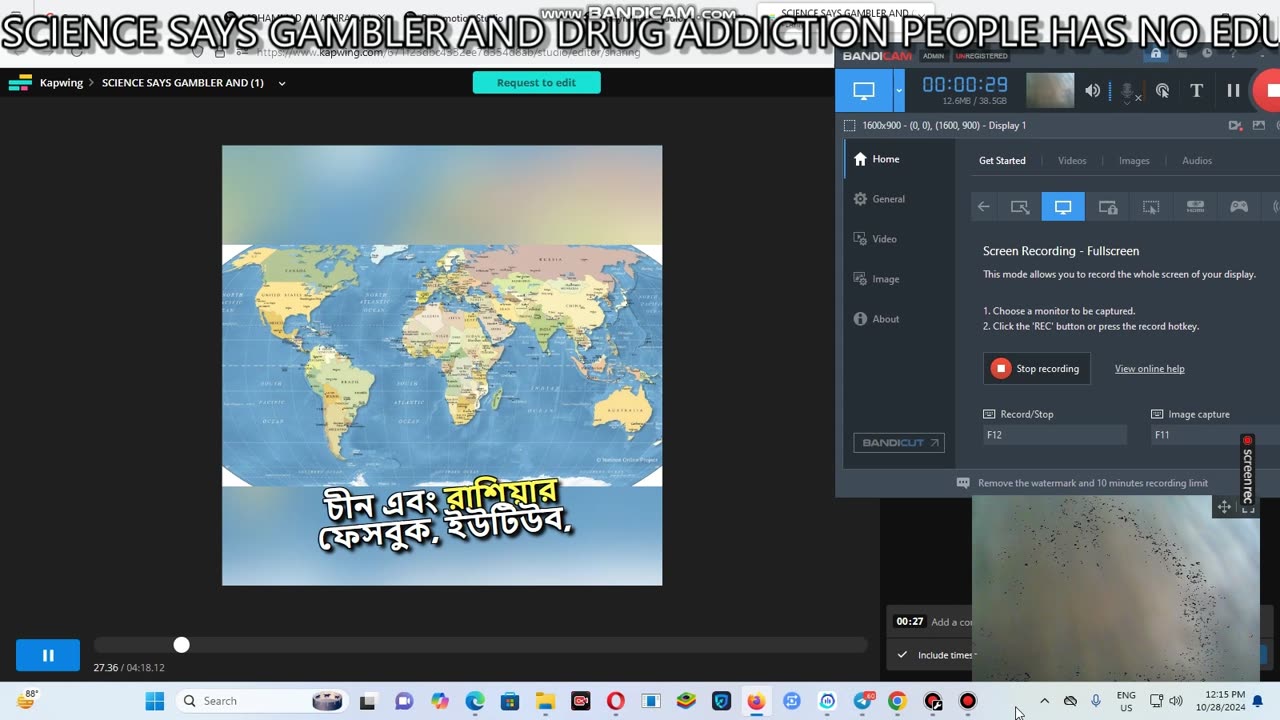Switch to the Audios tab
Screen dimensions: 1280x720
coord(1197,161)
